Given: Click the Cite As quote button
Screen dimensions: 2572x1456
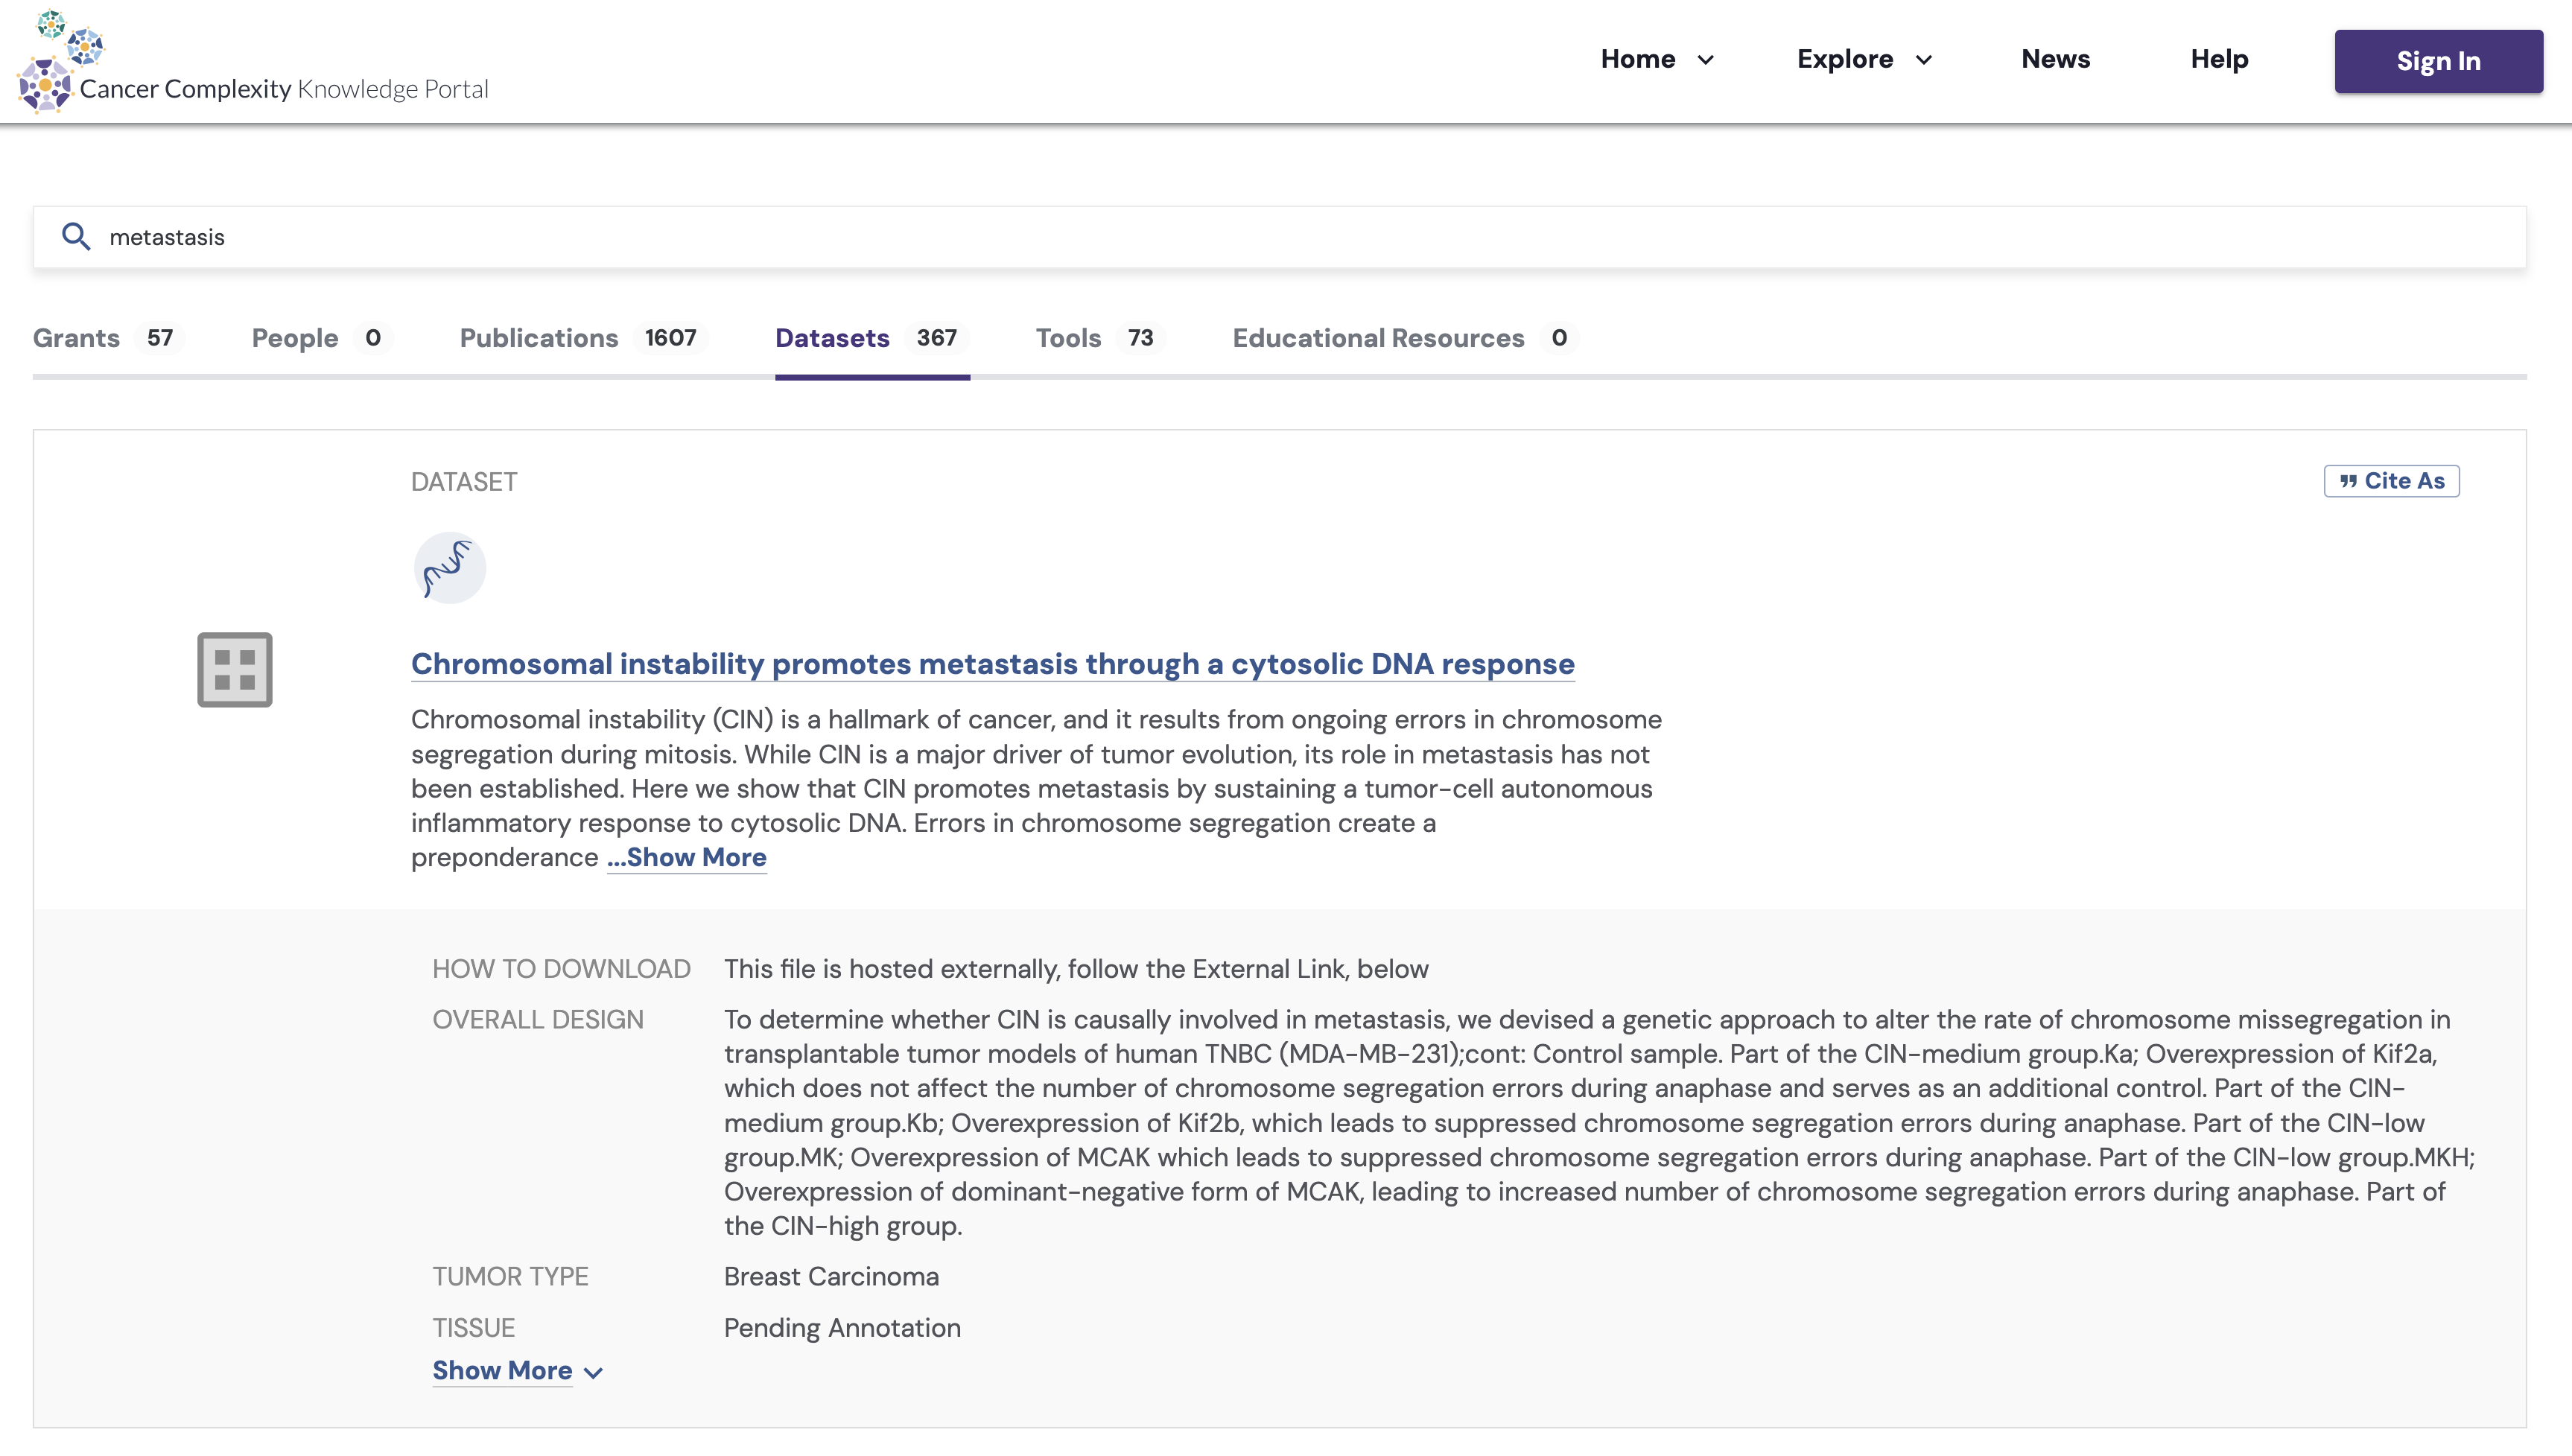Looking at the screenshot, I should pos(2391,481).
